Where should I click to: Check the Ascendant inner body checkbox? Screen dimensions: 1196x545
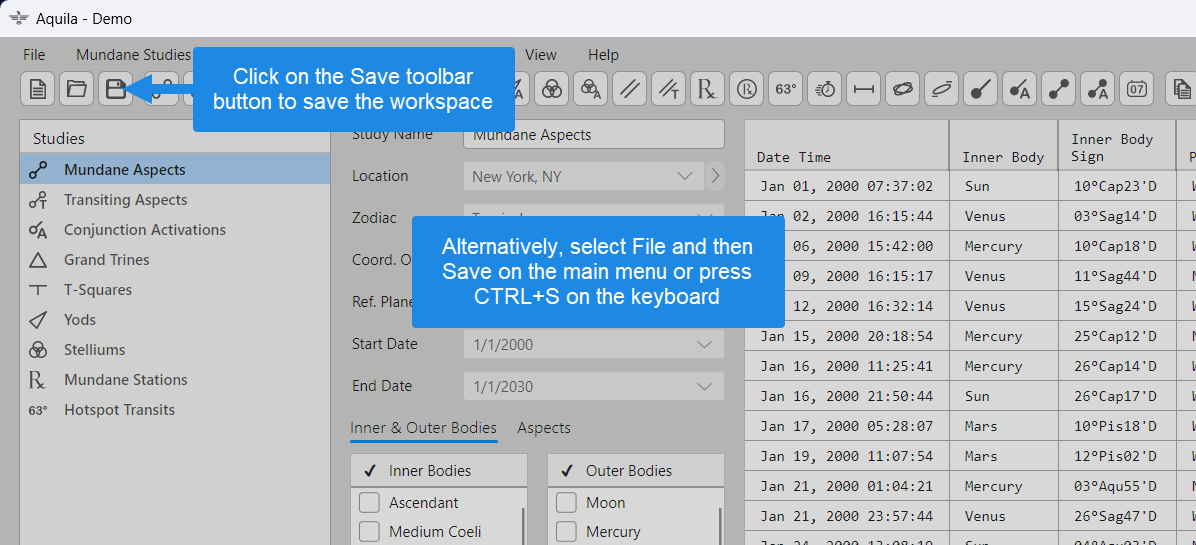click(369, 502)
